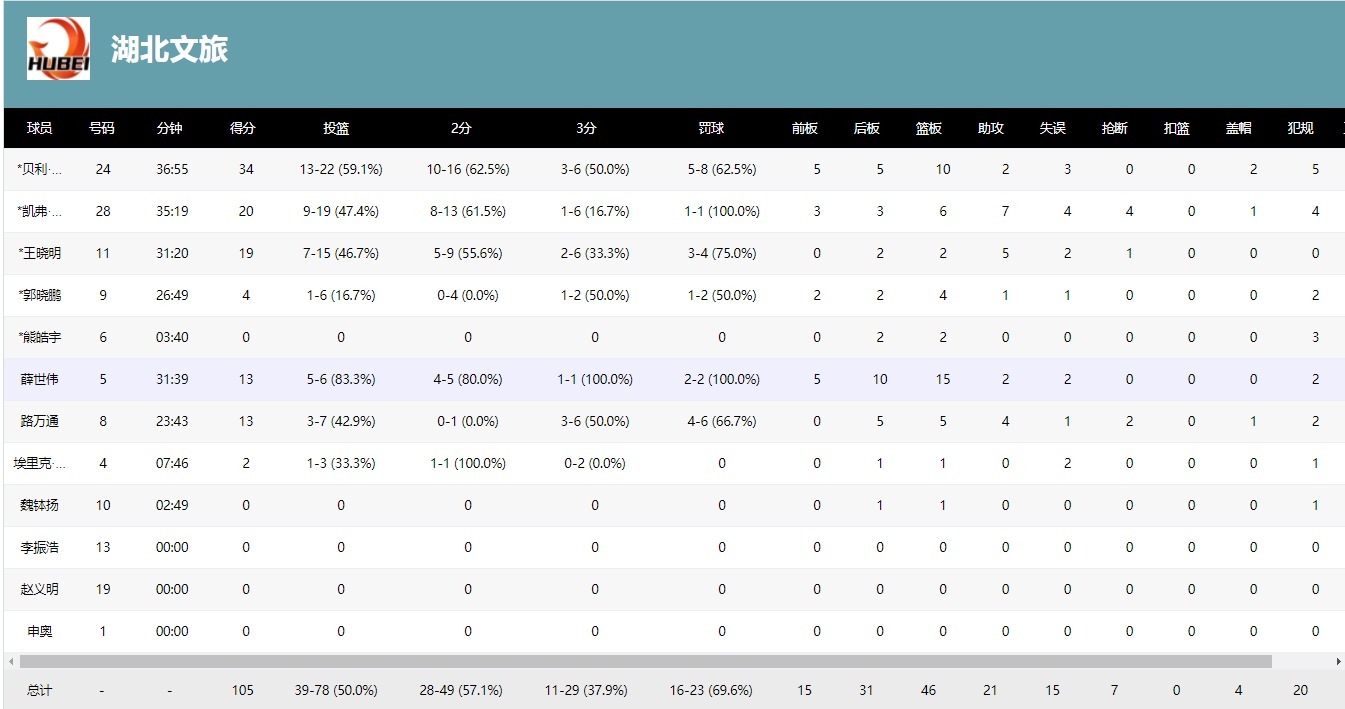Click the 总计 totals row label
The height and width of the screenshot is (709, 1345).
40,690
